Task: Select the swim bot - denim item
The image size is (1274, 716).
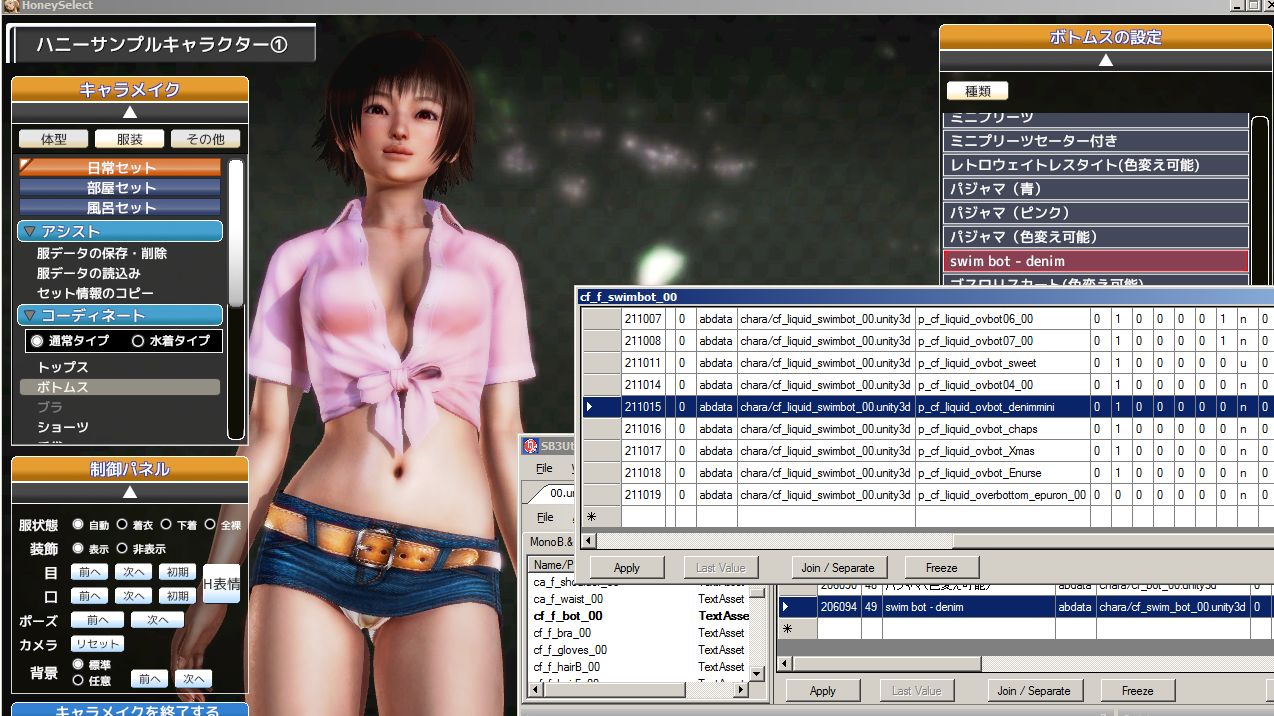Action: click(1096, 261)
